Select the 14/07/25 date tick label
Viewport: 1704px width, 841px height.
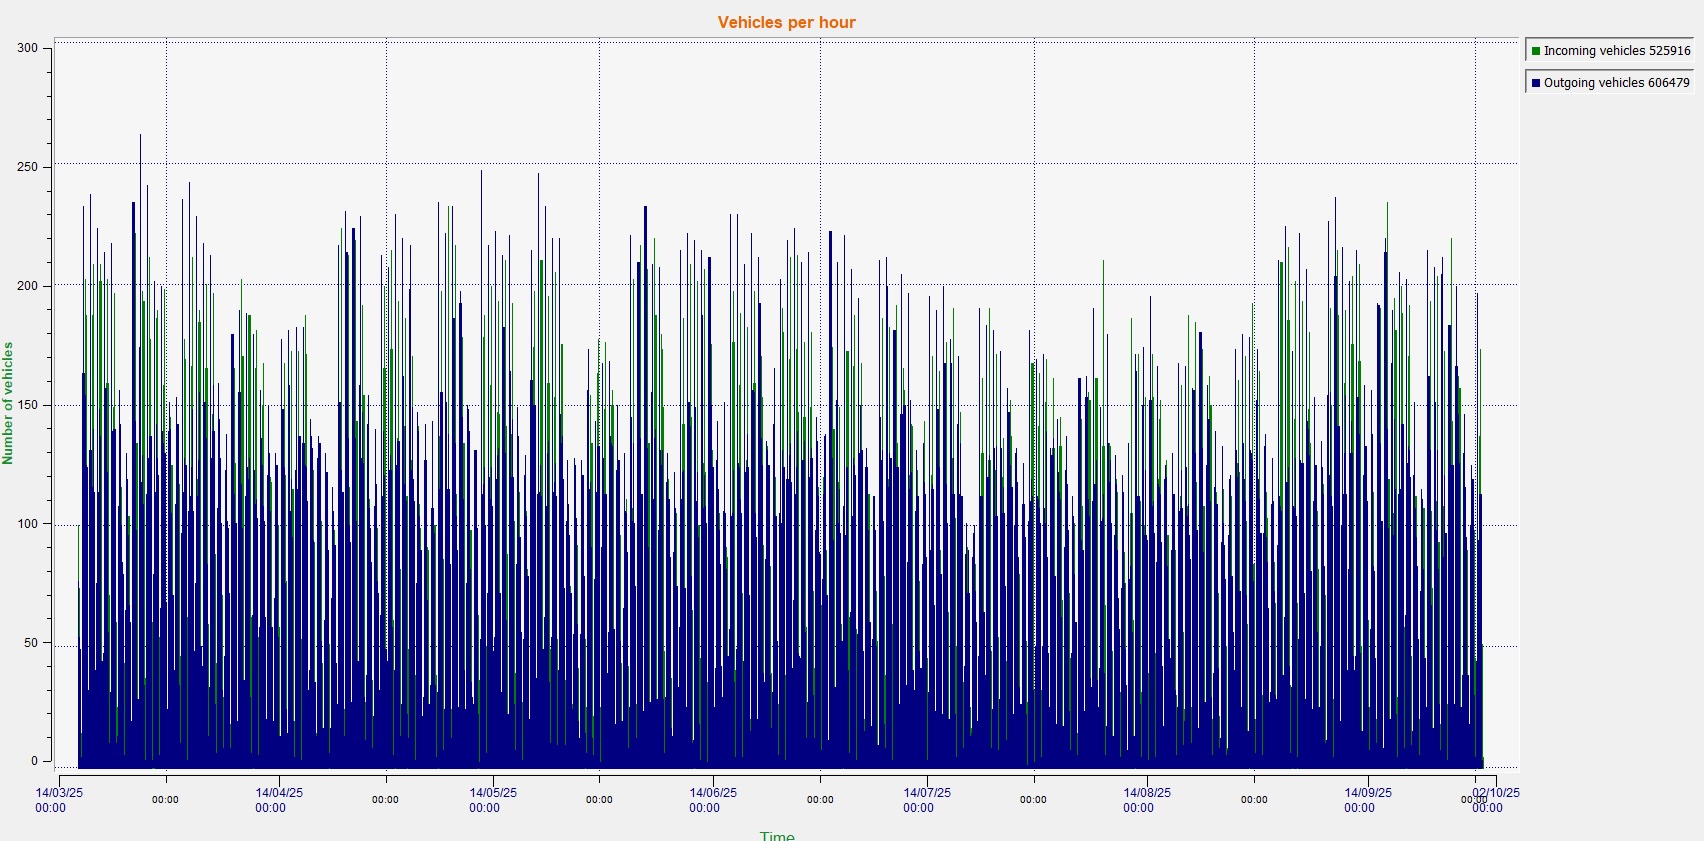click(927, 793)
